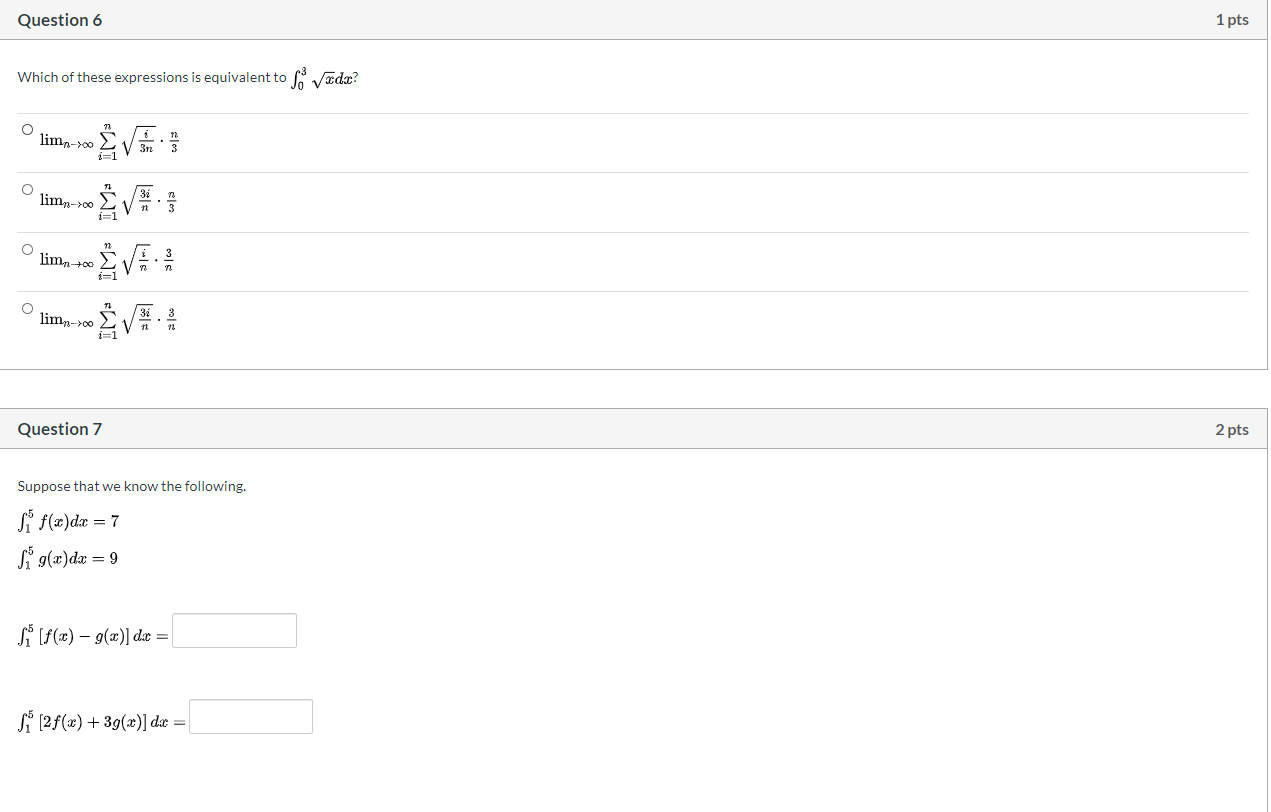Focus the input for ∫[2f(x) + 3g(x)] dx
This screenshot has width=1271, height=812.
click(251, 717)
